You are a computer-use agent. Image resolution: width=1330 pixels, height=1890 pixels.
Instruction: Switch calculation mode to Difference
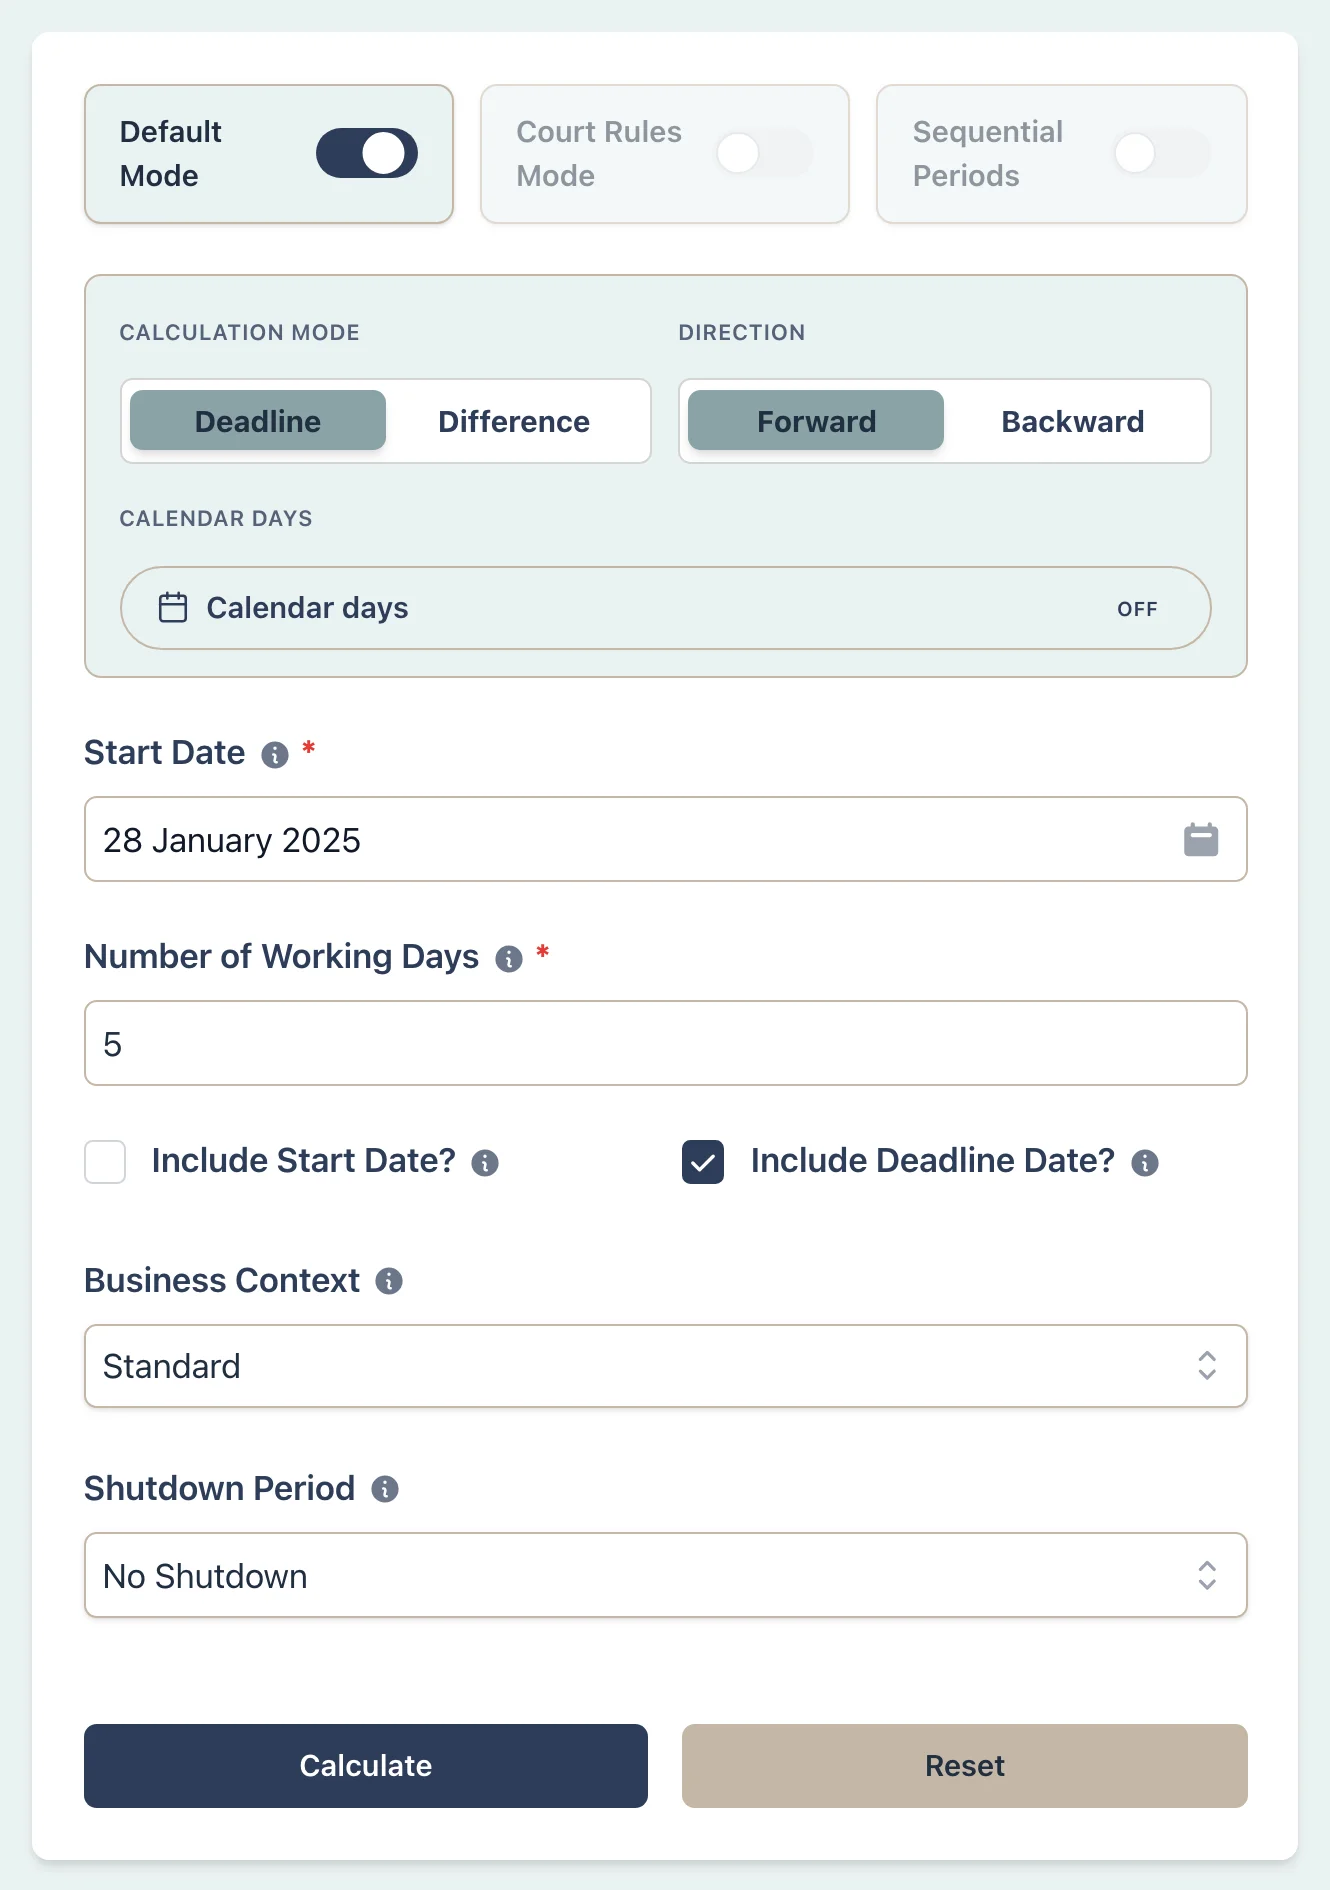coord(513,421)
